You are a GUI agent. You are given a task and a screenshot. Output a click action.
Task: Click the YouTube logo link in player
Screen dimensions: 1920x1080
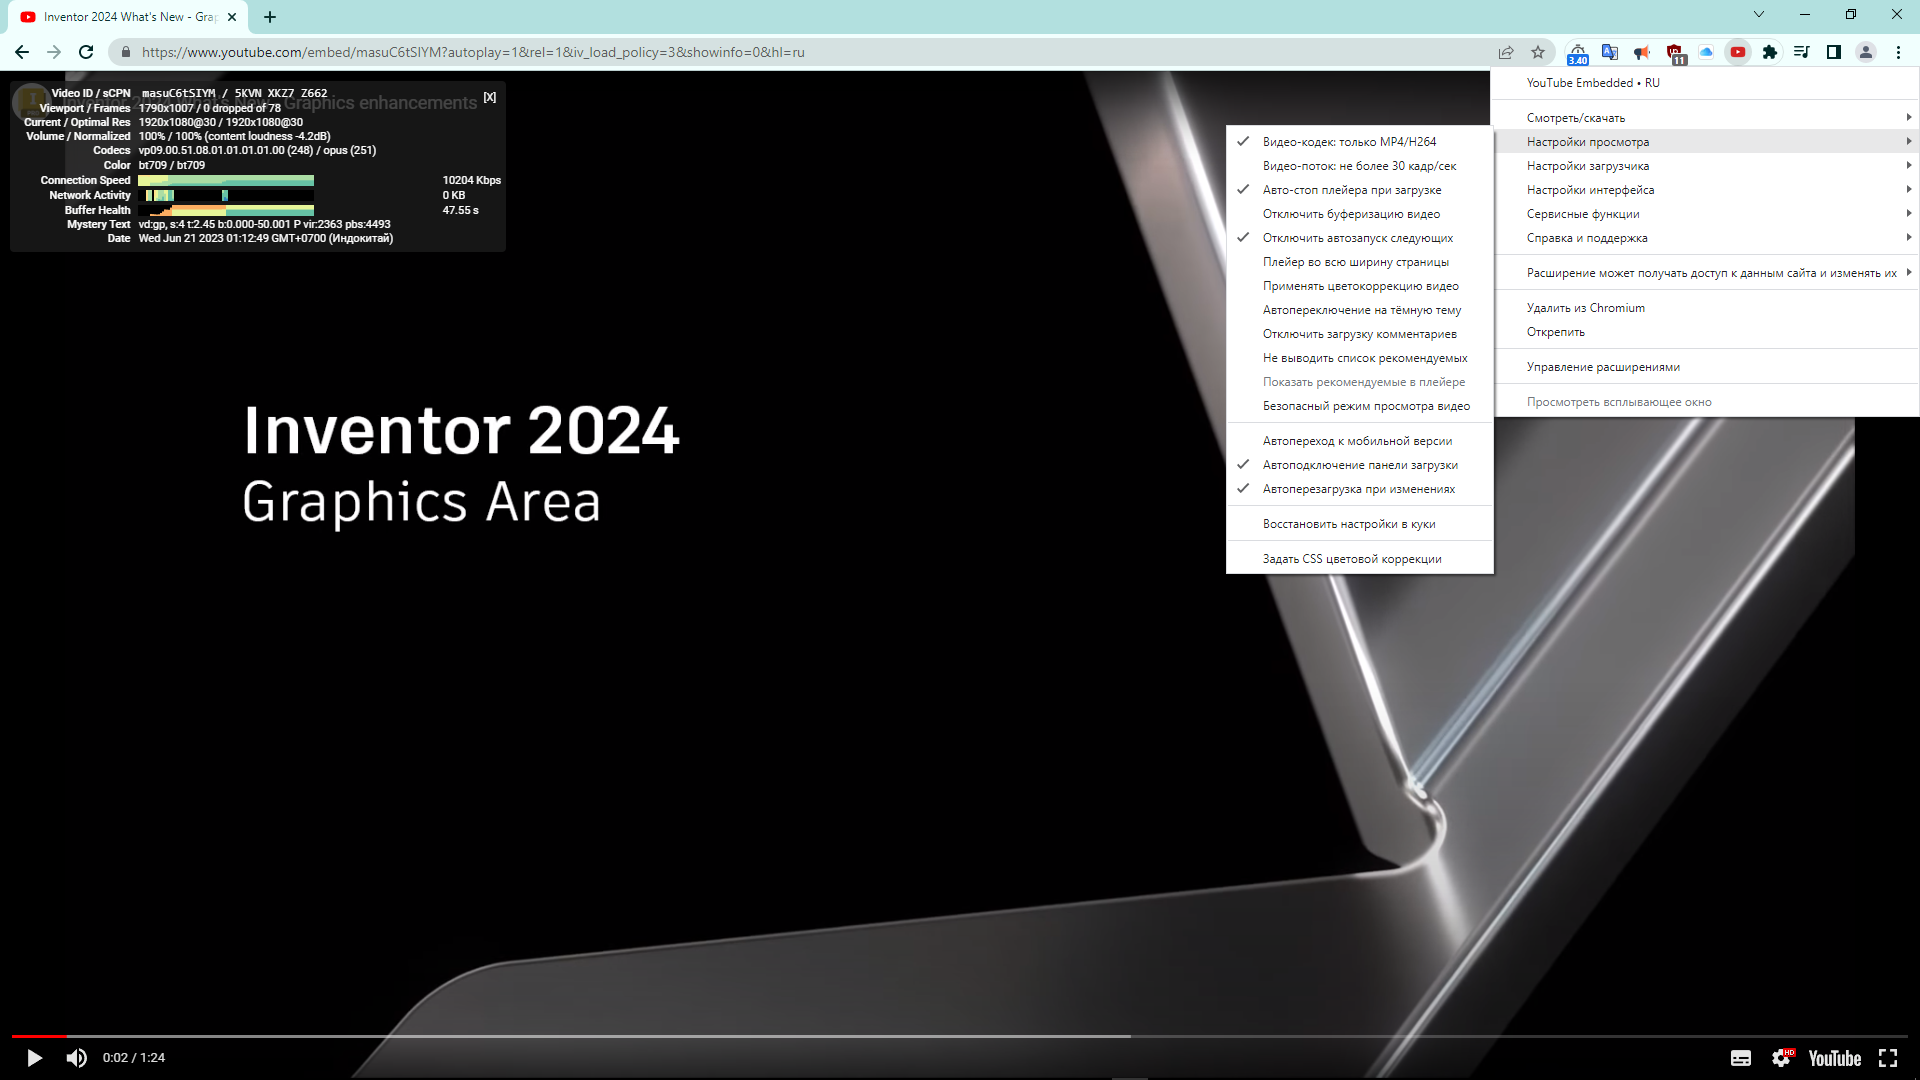[x=1834, y=1058]
